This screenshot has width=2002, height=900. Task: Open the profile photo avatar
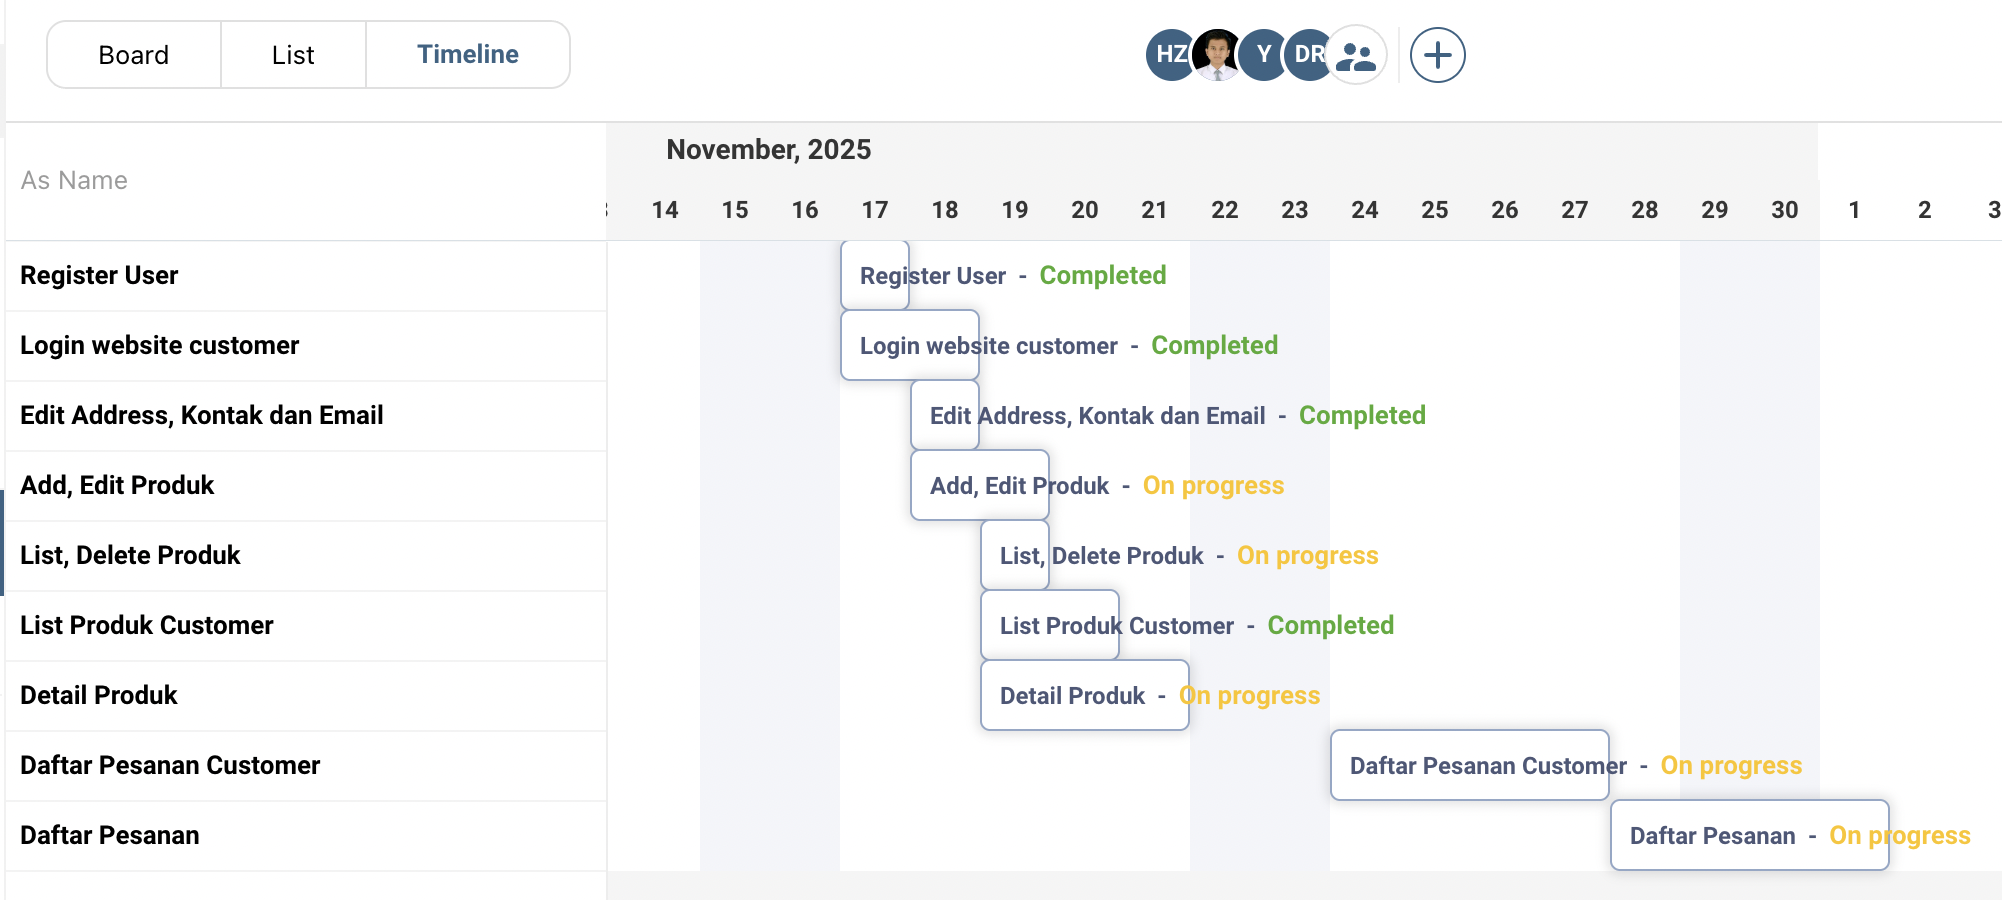click(x=1216, y=55)
